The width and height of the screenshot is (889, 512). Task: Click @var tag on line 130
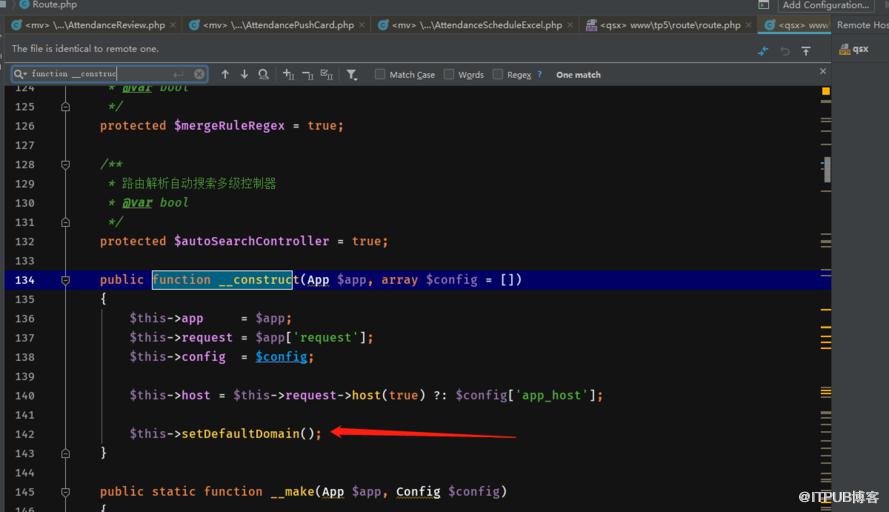(137, 203)
